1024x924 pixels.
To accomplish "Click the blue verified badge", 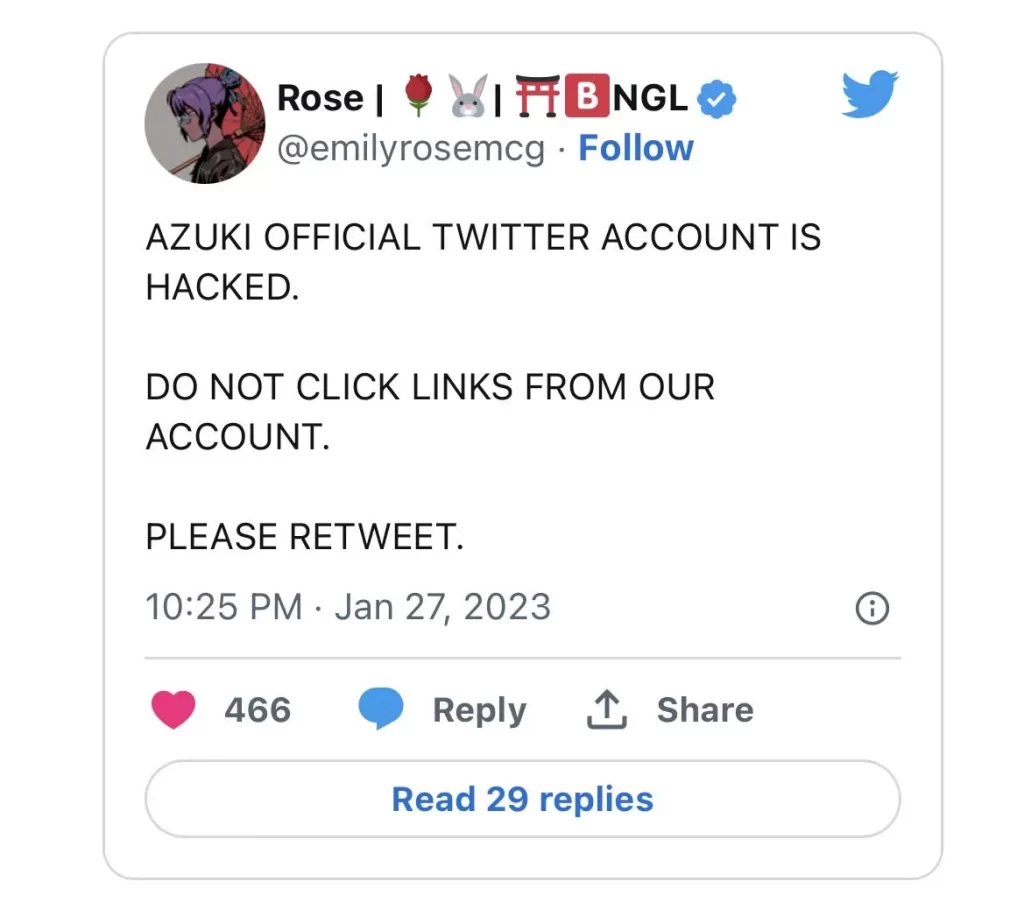I will [x=716, y=98].
